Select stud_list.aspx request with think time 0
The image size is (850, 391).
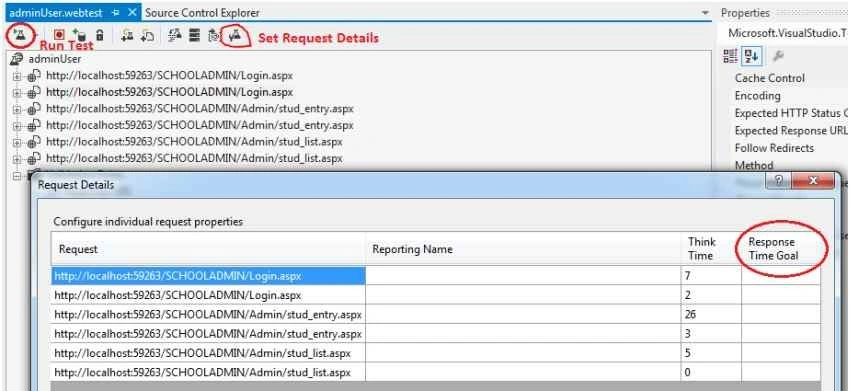(x=209, y=373)
